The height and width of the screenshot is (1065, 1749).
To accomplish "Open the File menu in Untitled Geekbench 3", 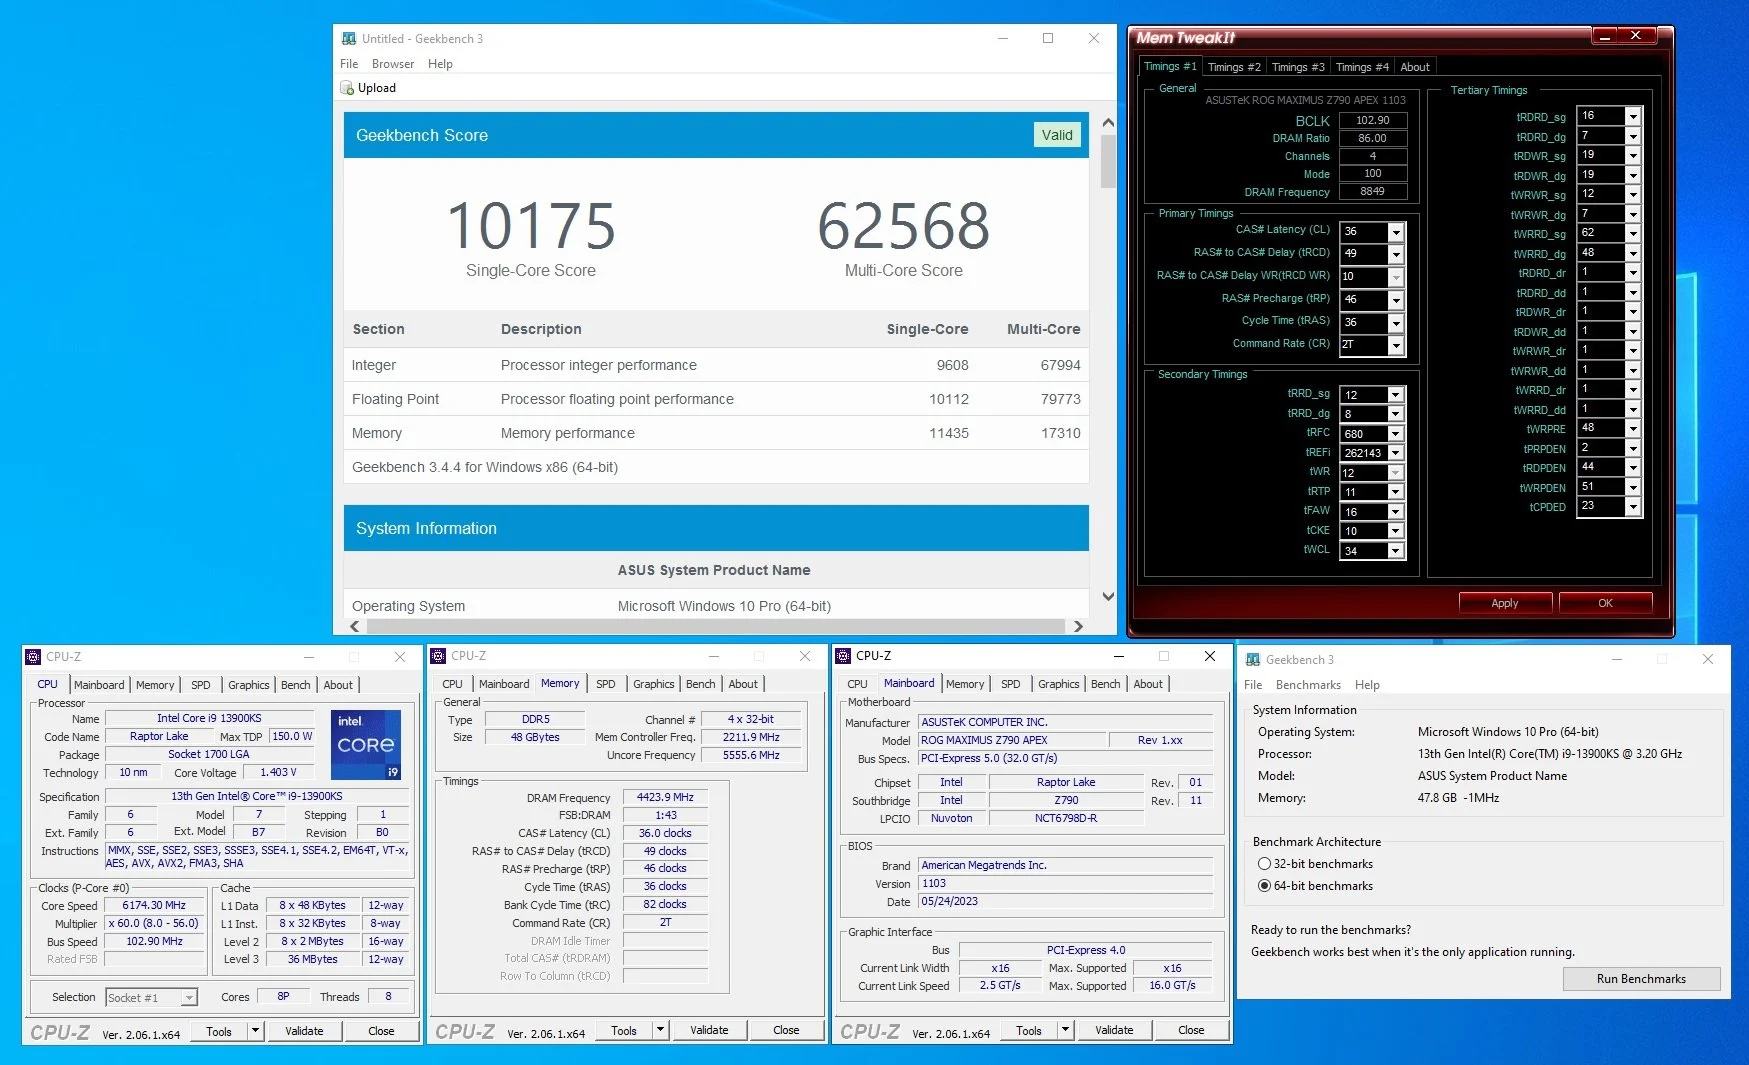I will tap(349, 64).
